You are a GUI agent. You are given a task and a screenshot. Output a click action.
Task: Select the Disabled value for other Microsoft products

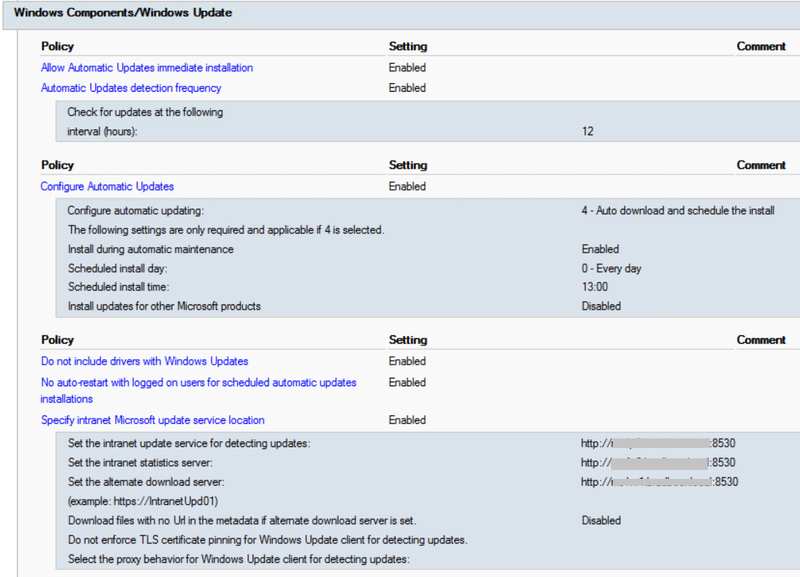(x=601, y=306)
